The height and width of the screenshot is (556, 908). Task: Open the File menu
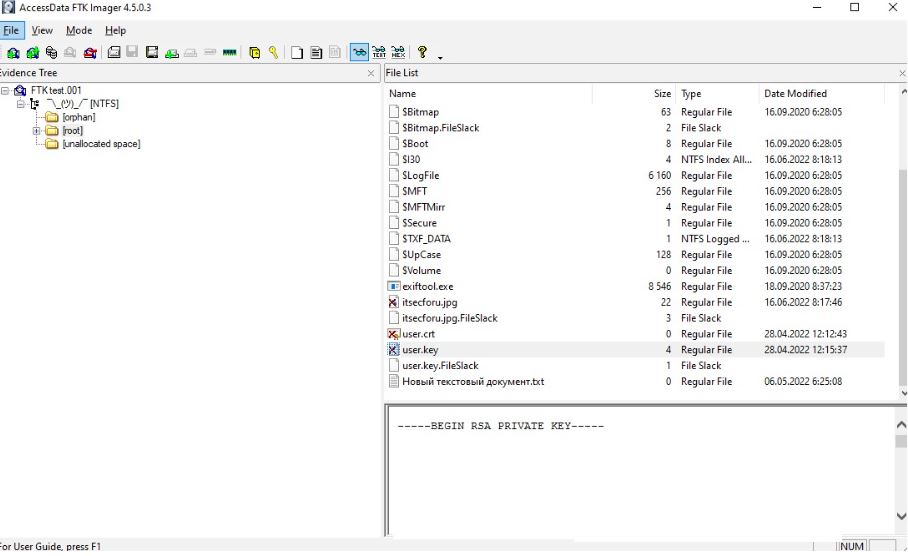tap(11, 30)
